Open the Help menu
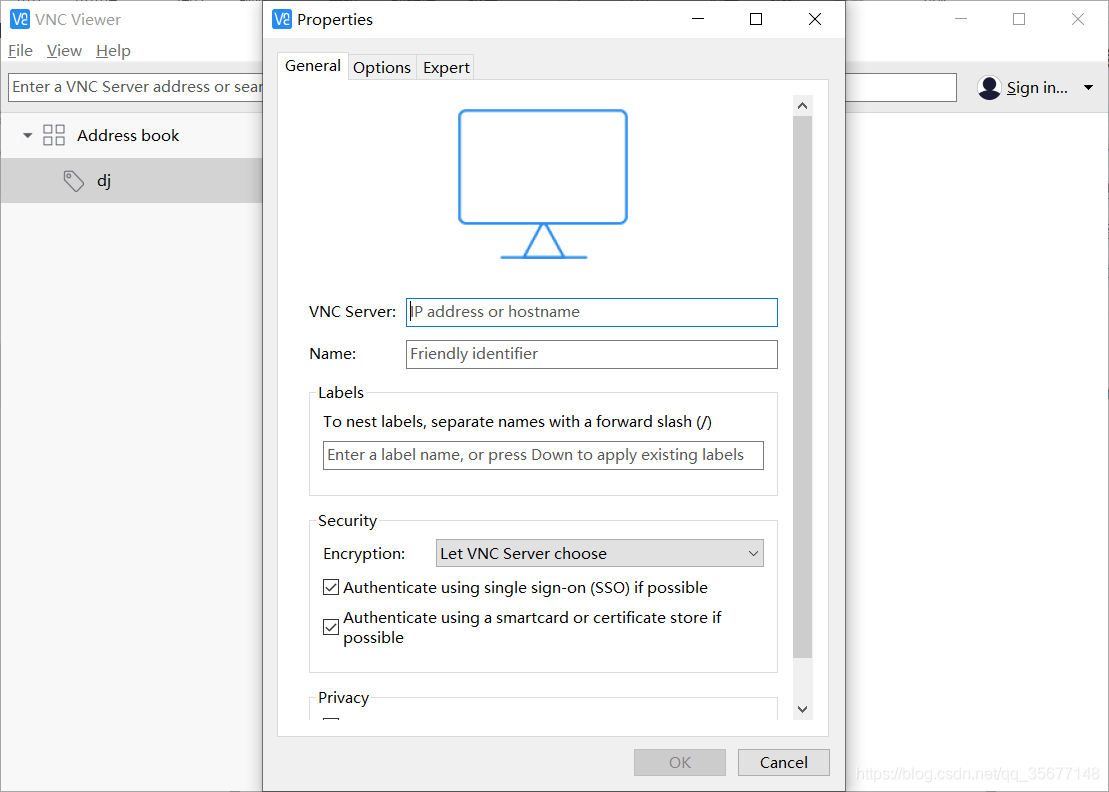This screenshot has height=792, width=1109. (x=113, y=51)
